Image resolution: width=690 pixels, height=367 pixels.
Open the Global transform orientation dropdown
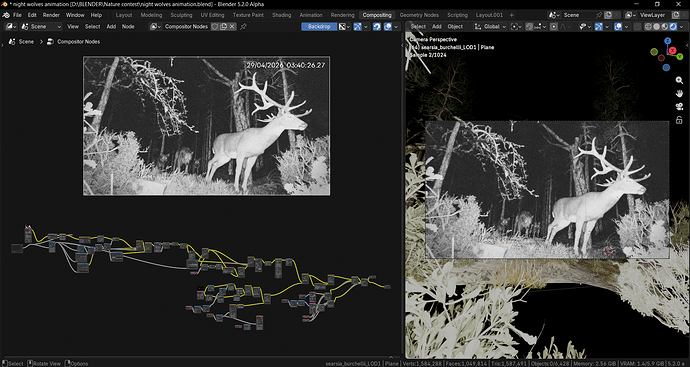pos(490,26)
